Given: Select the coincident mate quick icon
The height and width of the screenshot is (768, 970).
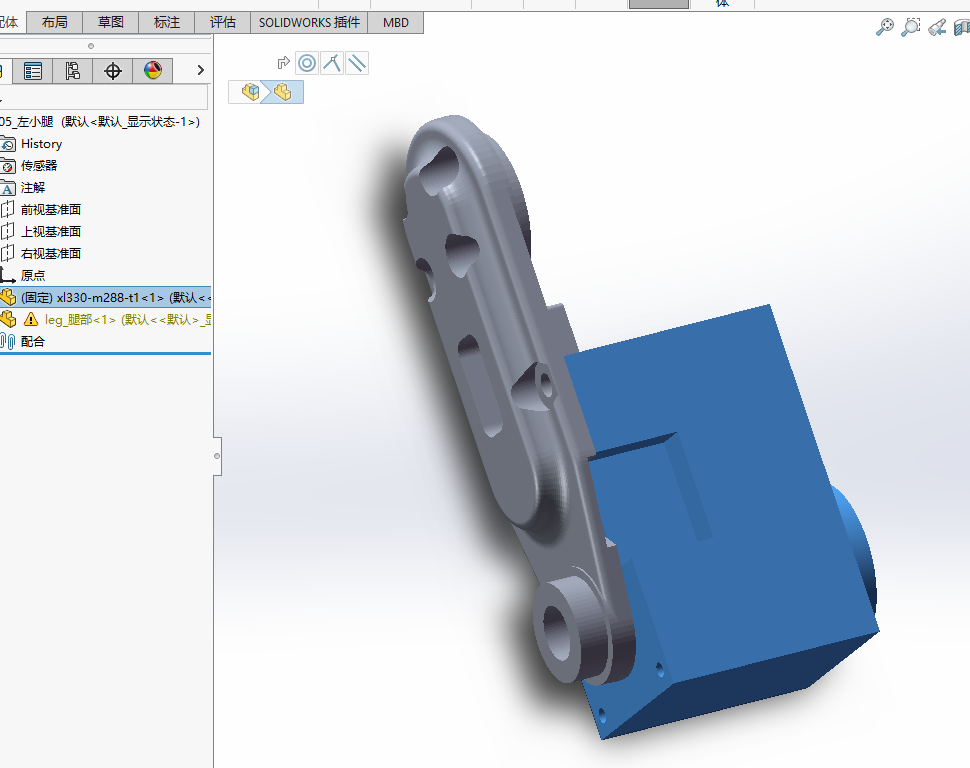Looking at the screenshot, I should [332, 63].
